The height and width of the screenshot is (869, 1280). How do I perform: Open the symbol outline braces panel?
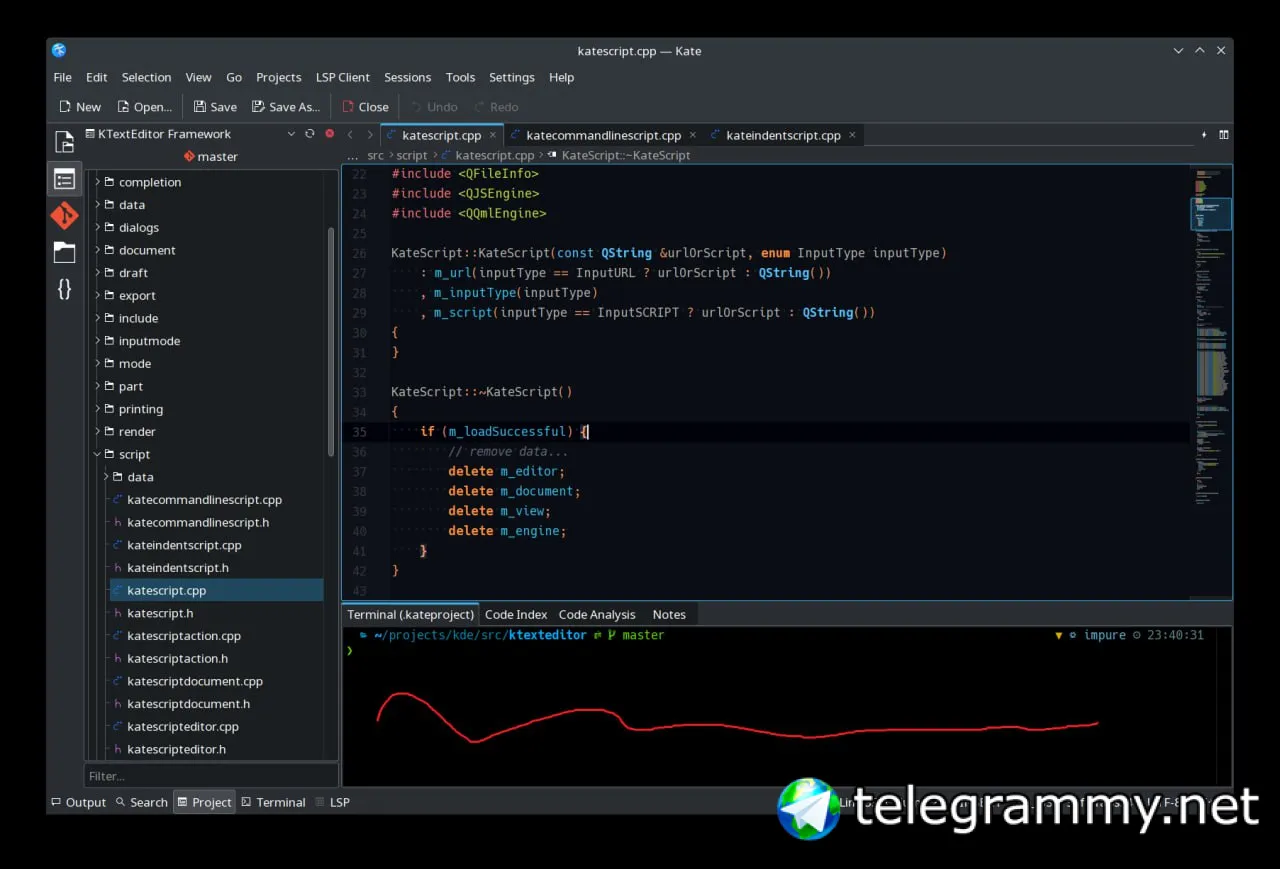coord(64,289)
